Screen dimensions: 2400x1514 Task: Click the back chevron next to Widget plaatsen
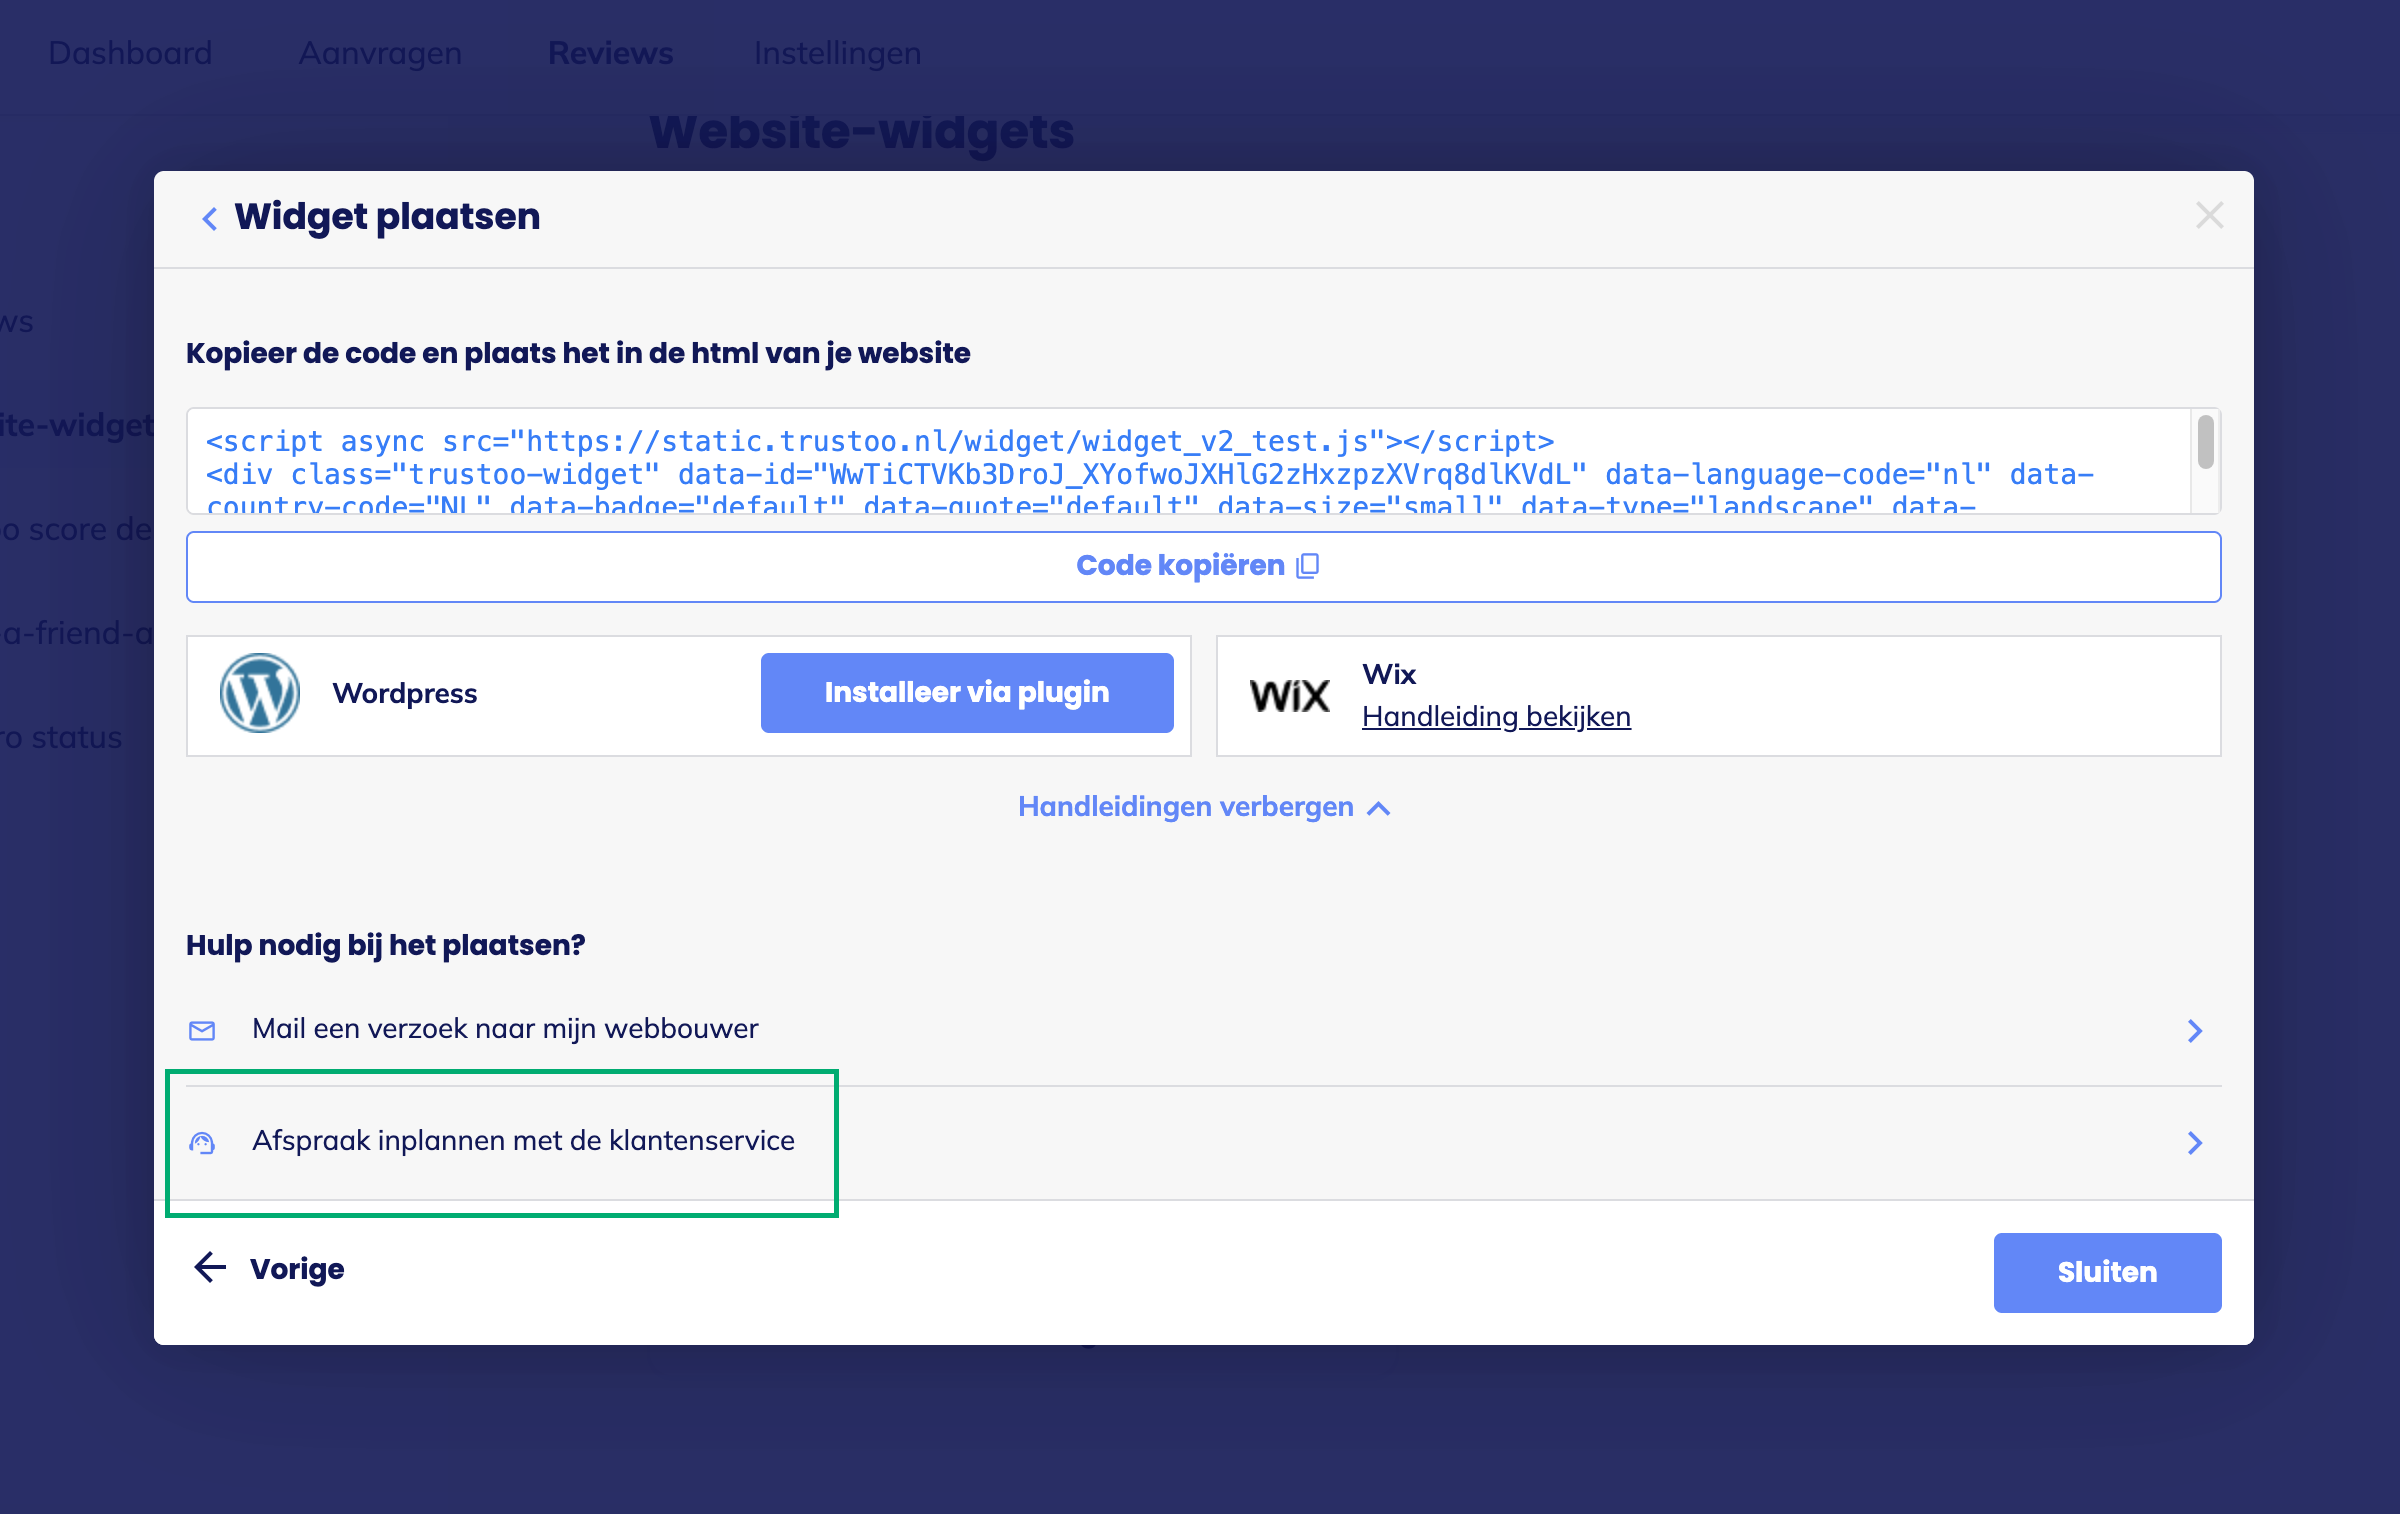click(209, 217)
